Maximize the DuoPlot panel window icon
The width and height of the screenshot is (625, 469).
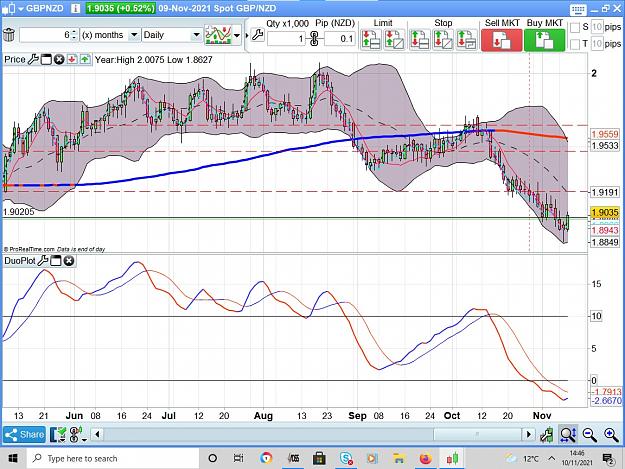[56, 261]
